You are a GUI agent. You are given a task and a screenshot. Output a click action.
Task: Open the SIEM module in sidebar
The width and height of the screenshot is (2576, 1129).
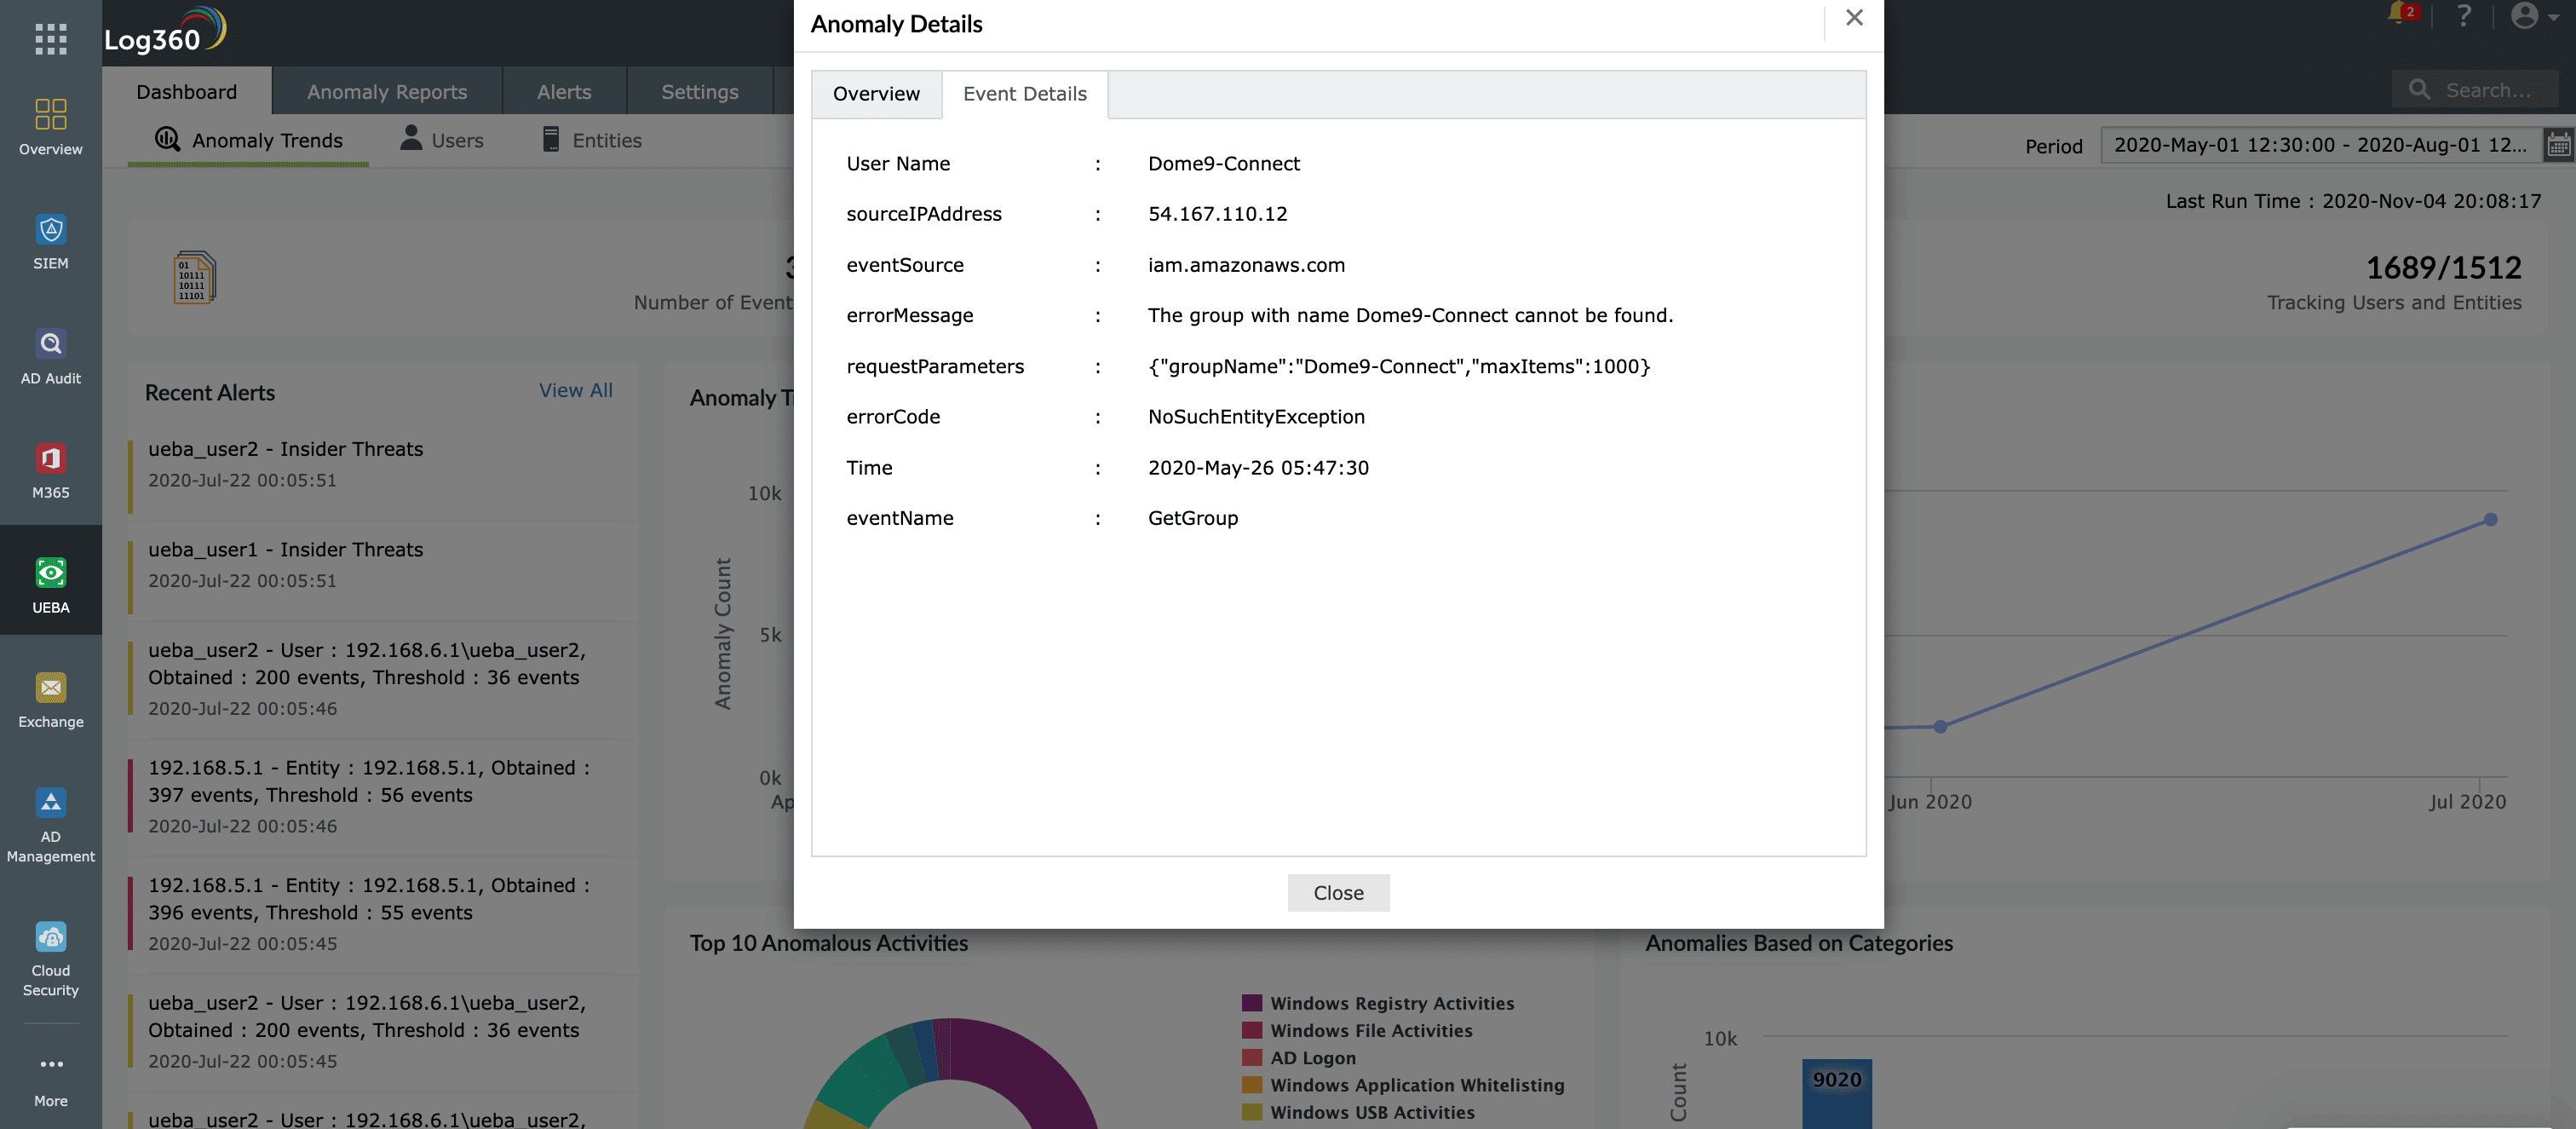pyautogui.click(x=50, y=241)
